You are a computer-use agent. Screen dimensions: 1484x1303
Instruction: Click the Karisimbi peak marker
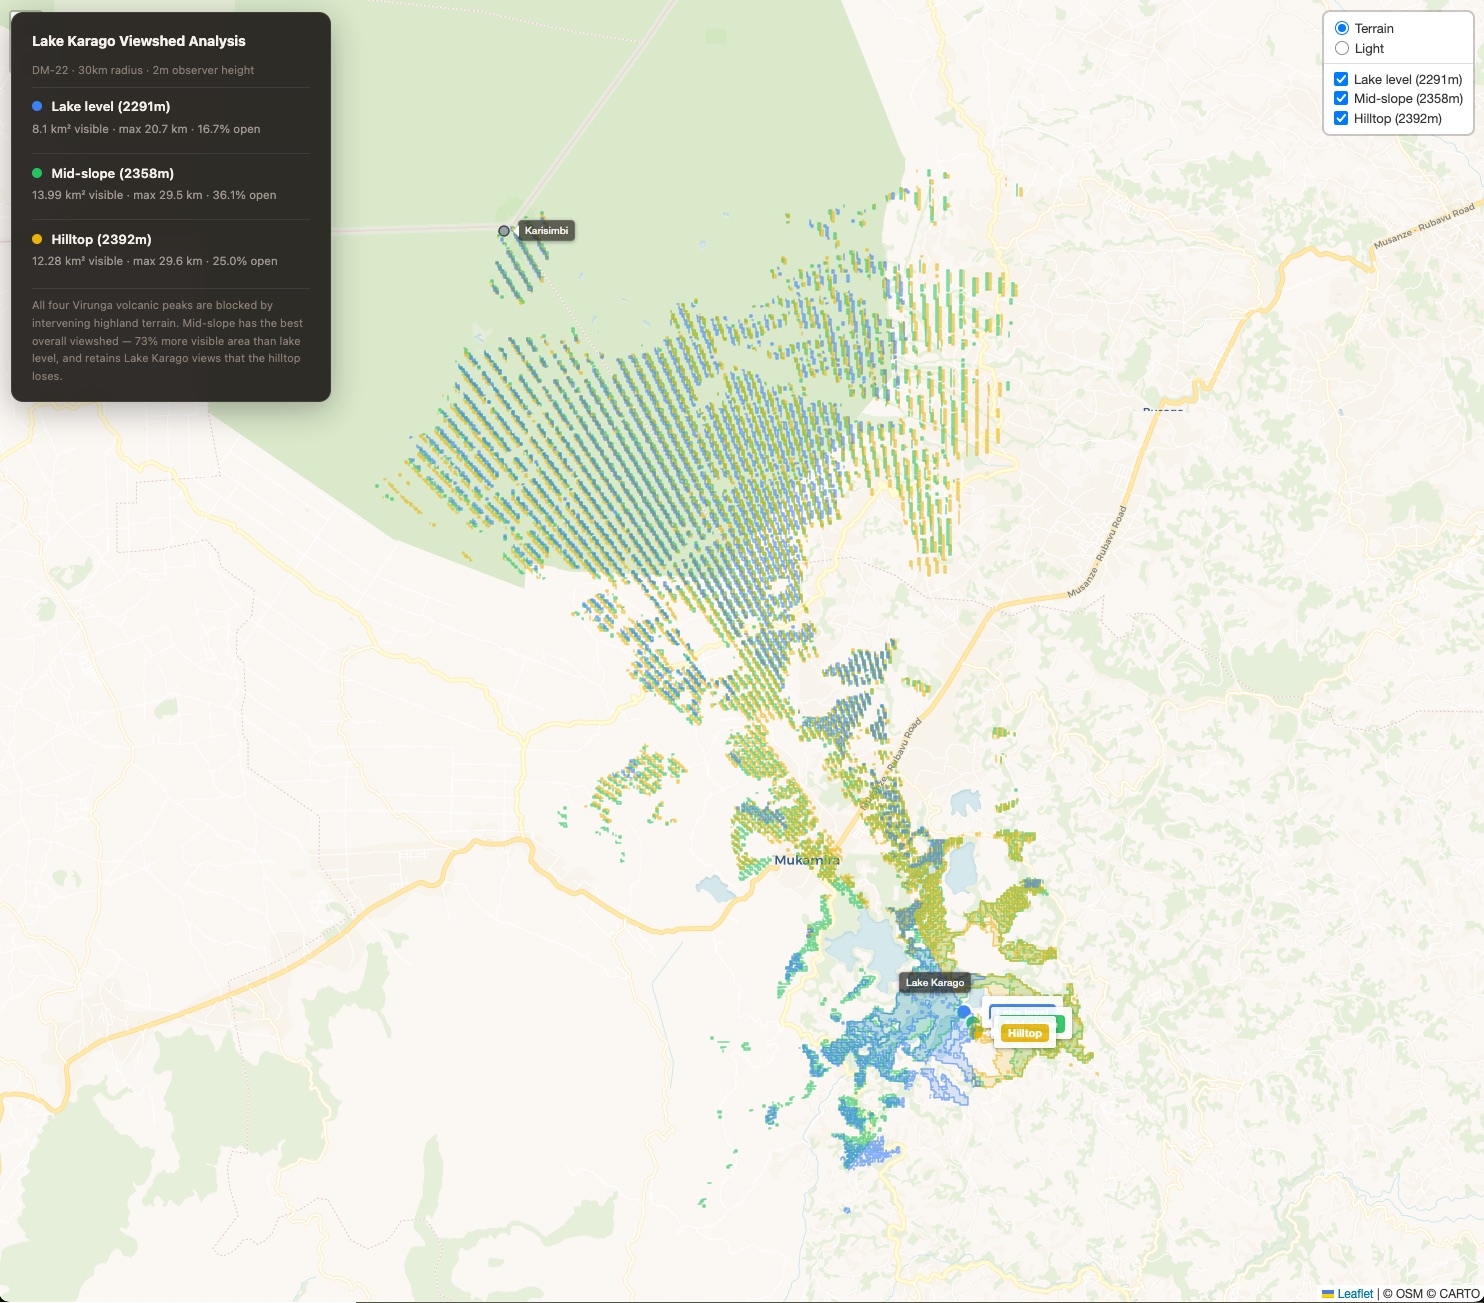[x=504, y=230]
